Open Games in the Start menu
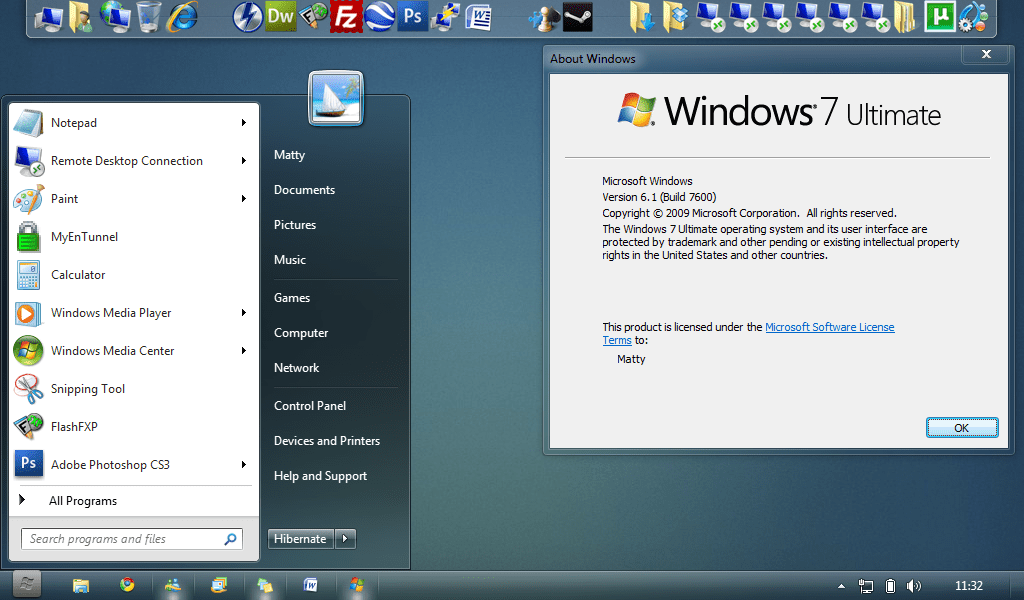The width and height of the screenshot is (1024, 600). (292, 298)
